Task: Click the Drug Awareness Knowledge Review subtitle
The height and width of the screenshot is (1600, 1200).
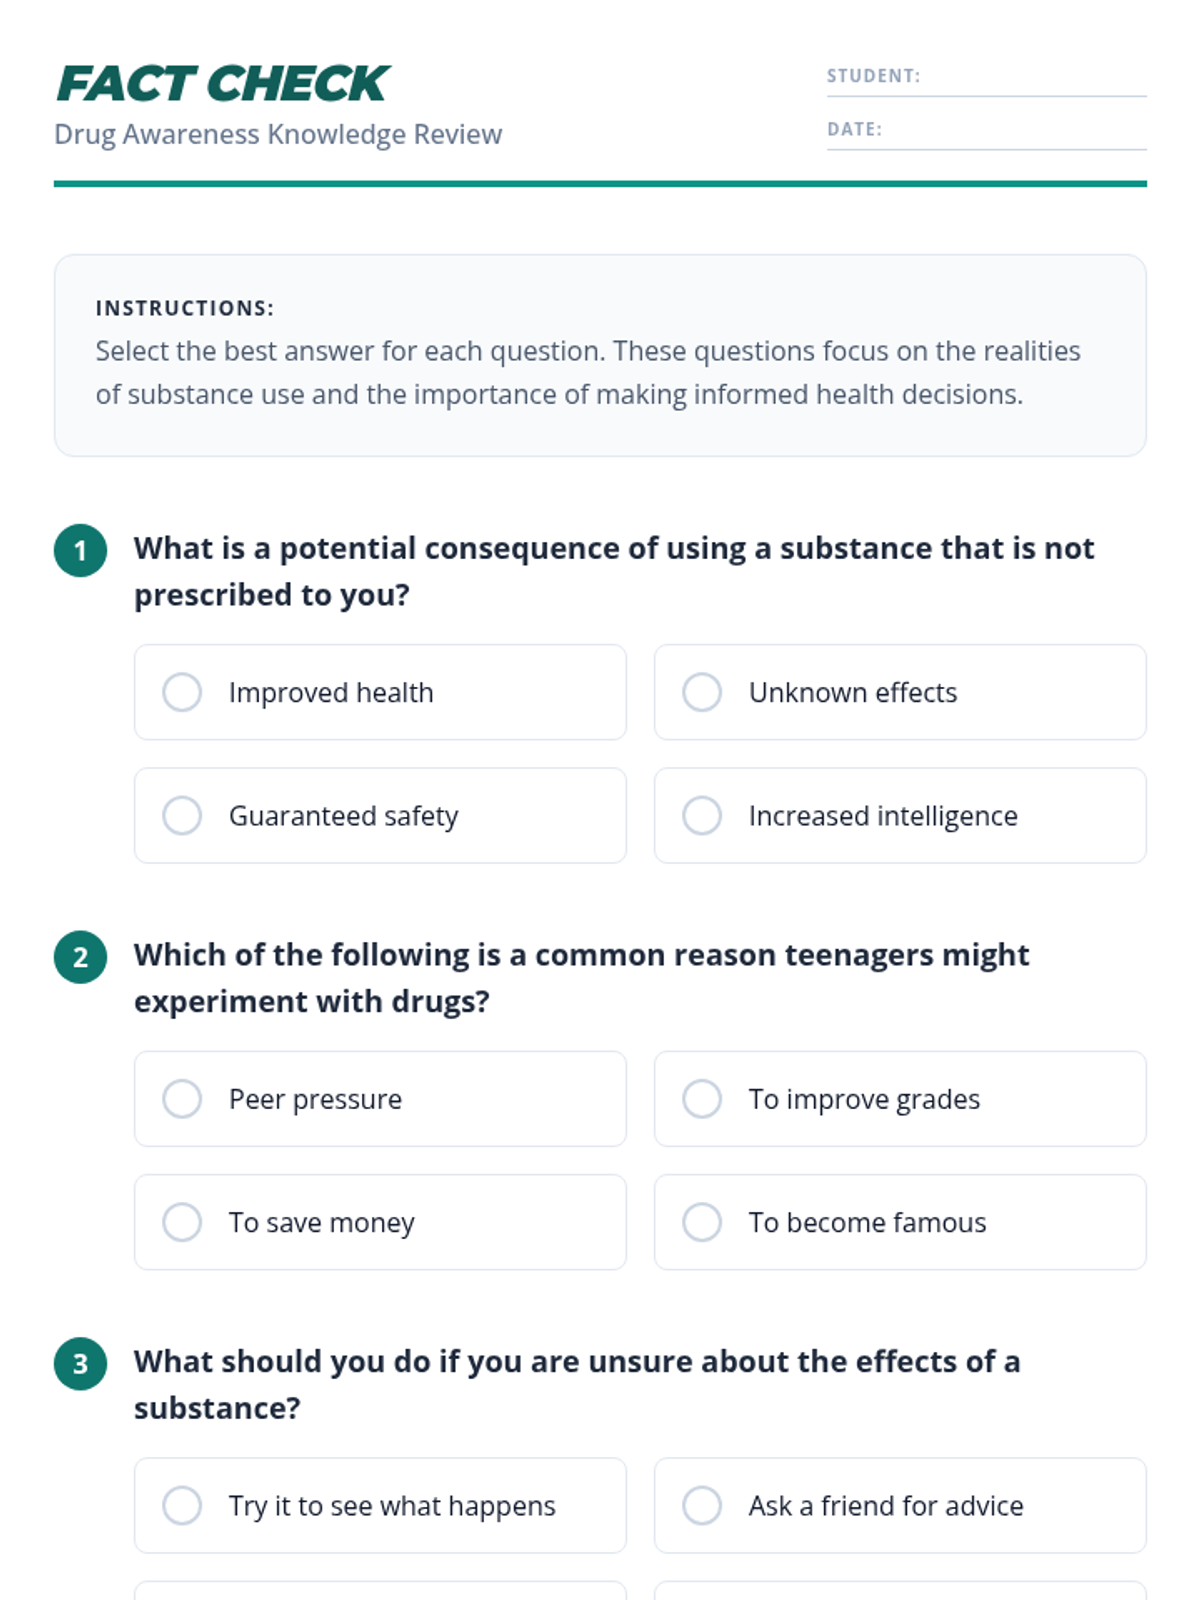Action: [278, 134]
